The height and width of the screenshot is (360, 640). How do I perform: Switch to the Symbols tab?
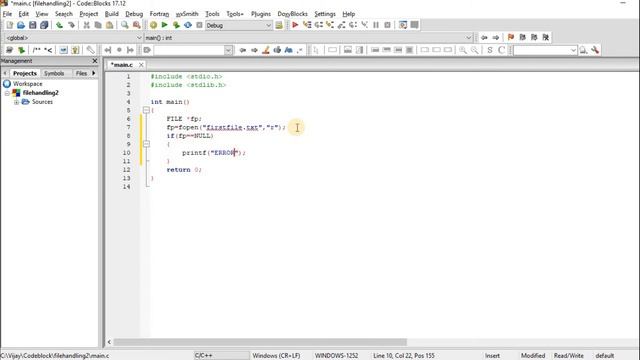click(x=54, y=73)
